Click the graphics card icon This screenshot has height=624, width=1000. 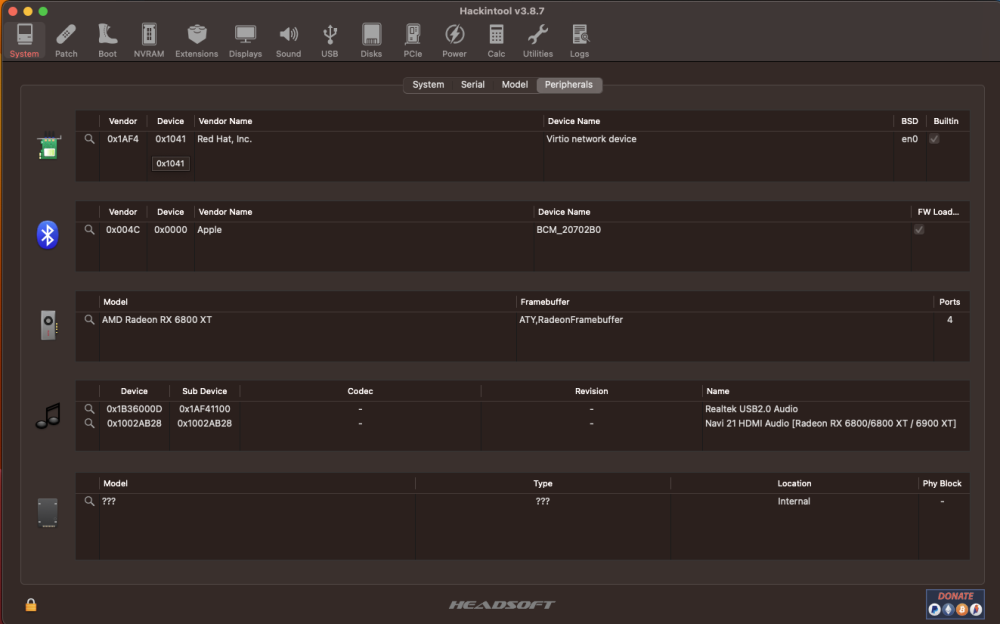coord(48,325)
